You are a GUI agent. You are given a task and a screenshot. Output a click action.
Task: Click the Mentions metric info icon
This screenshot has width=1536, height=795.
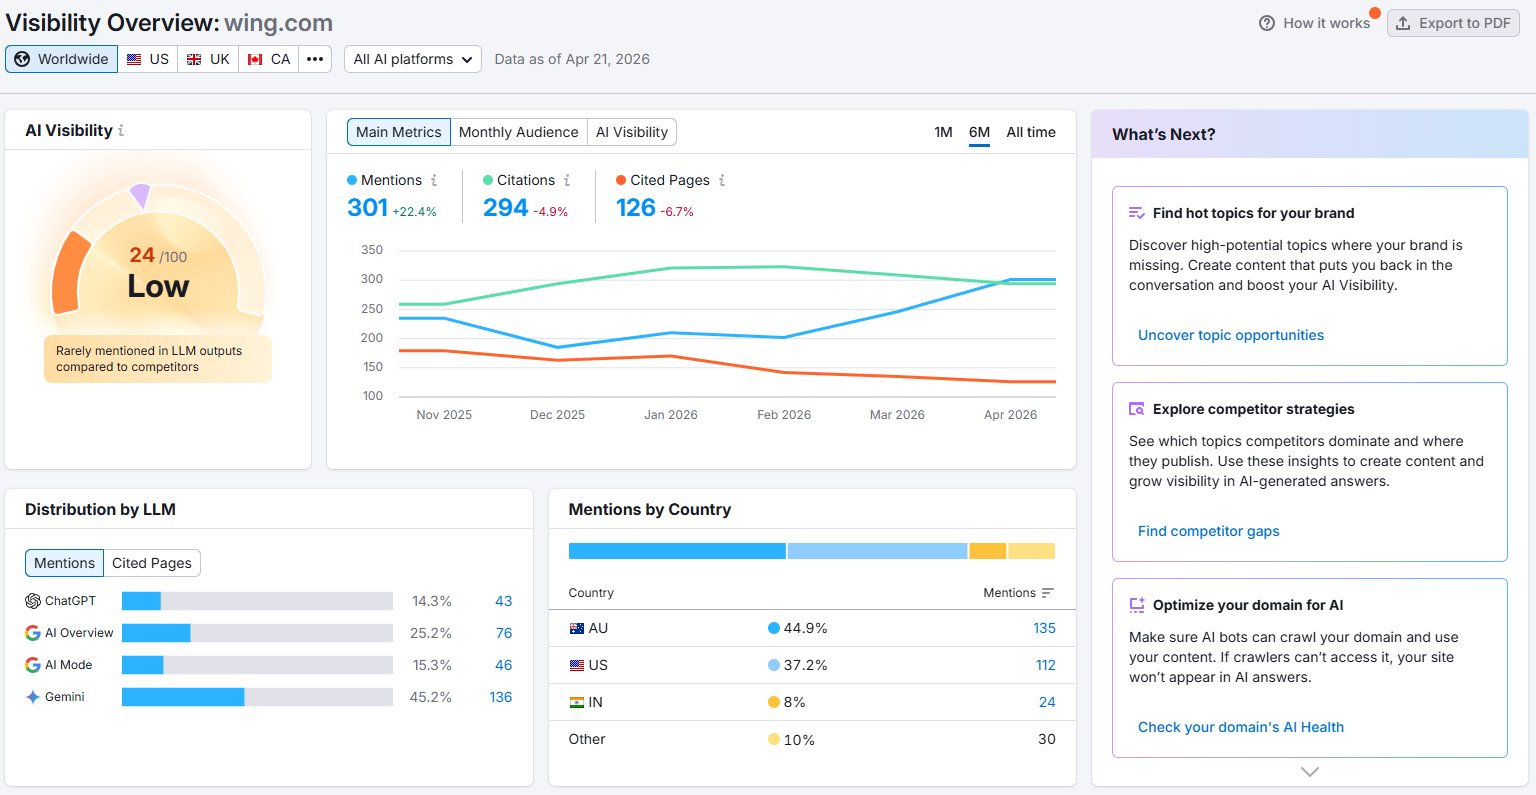tap(434, 180)
